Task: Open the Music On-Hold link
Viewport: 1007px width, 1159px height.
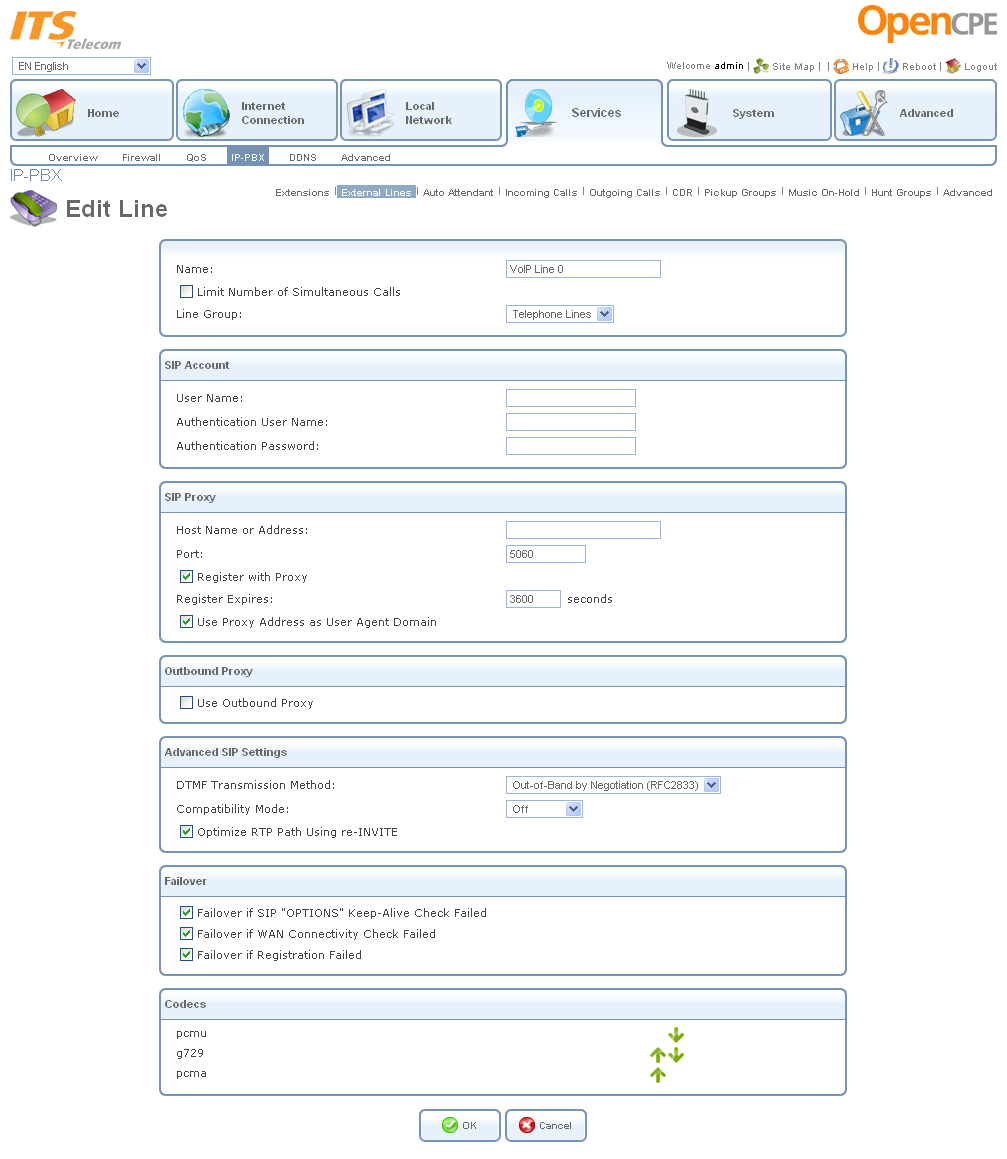Action: [824, 192]
